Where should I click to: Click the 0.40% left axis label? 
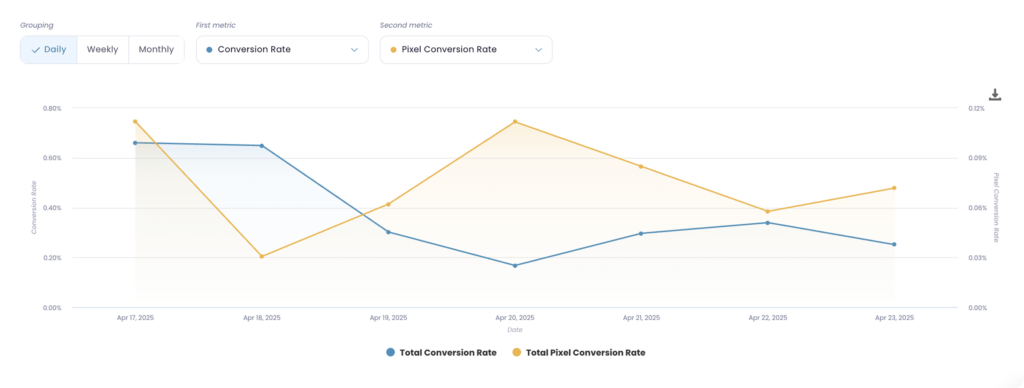click(x=52, y=208)
